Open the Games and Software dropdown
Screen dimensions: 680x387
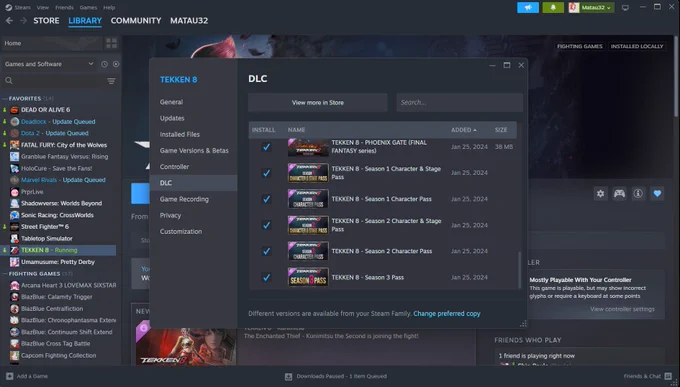[x=49, y=64]
